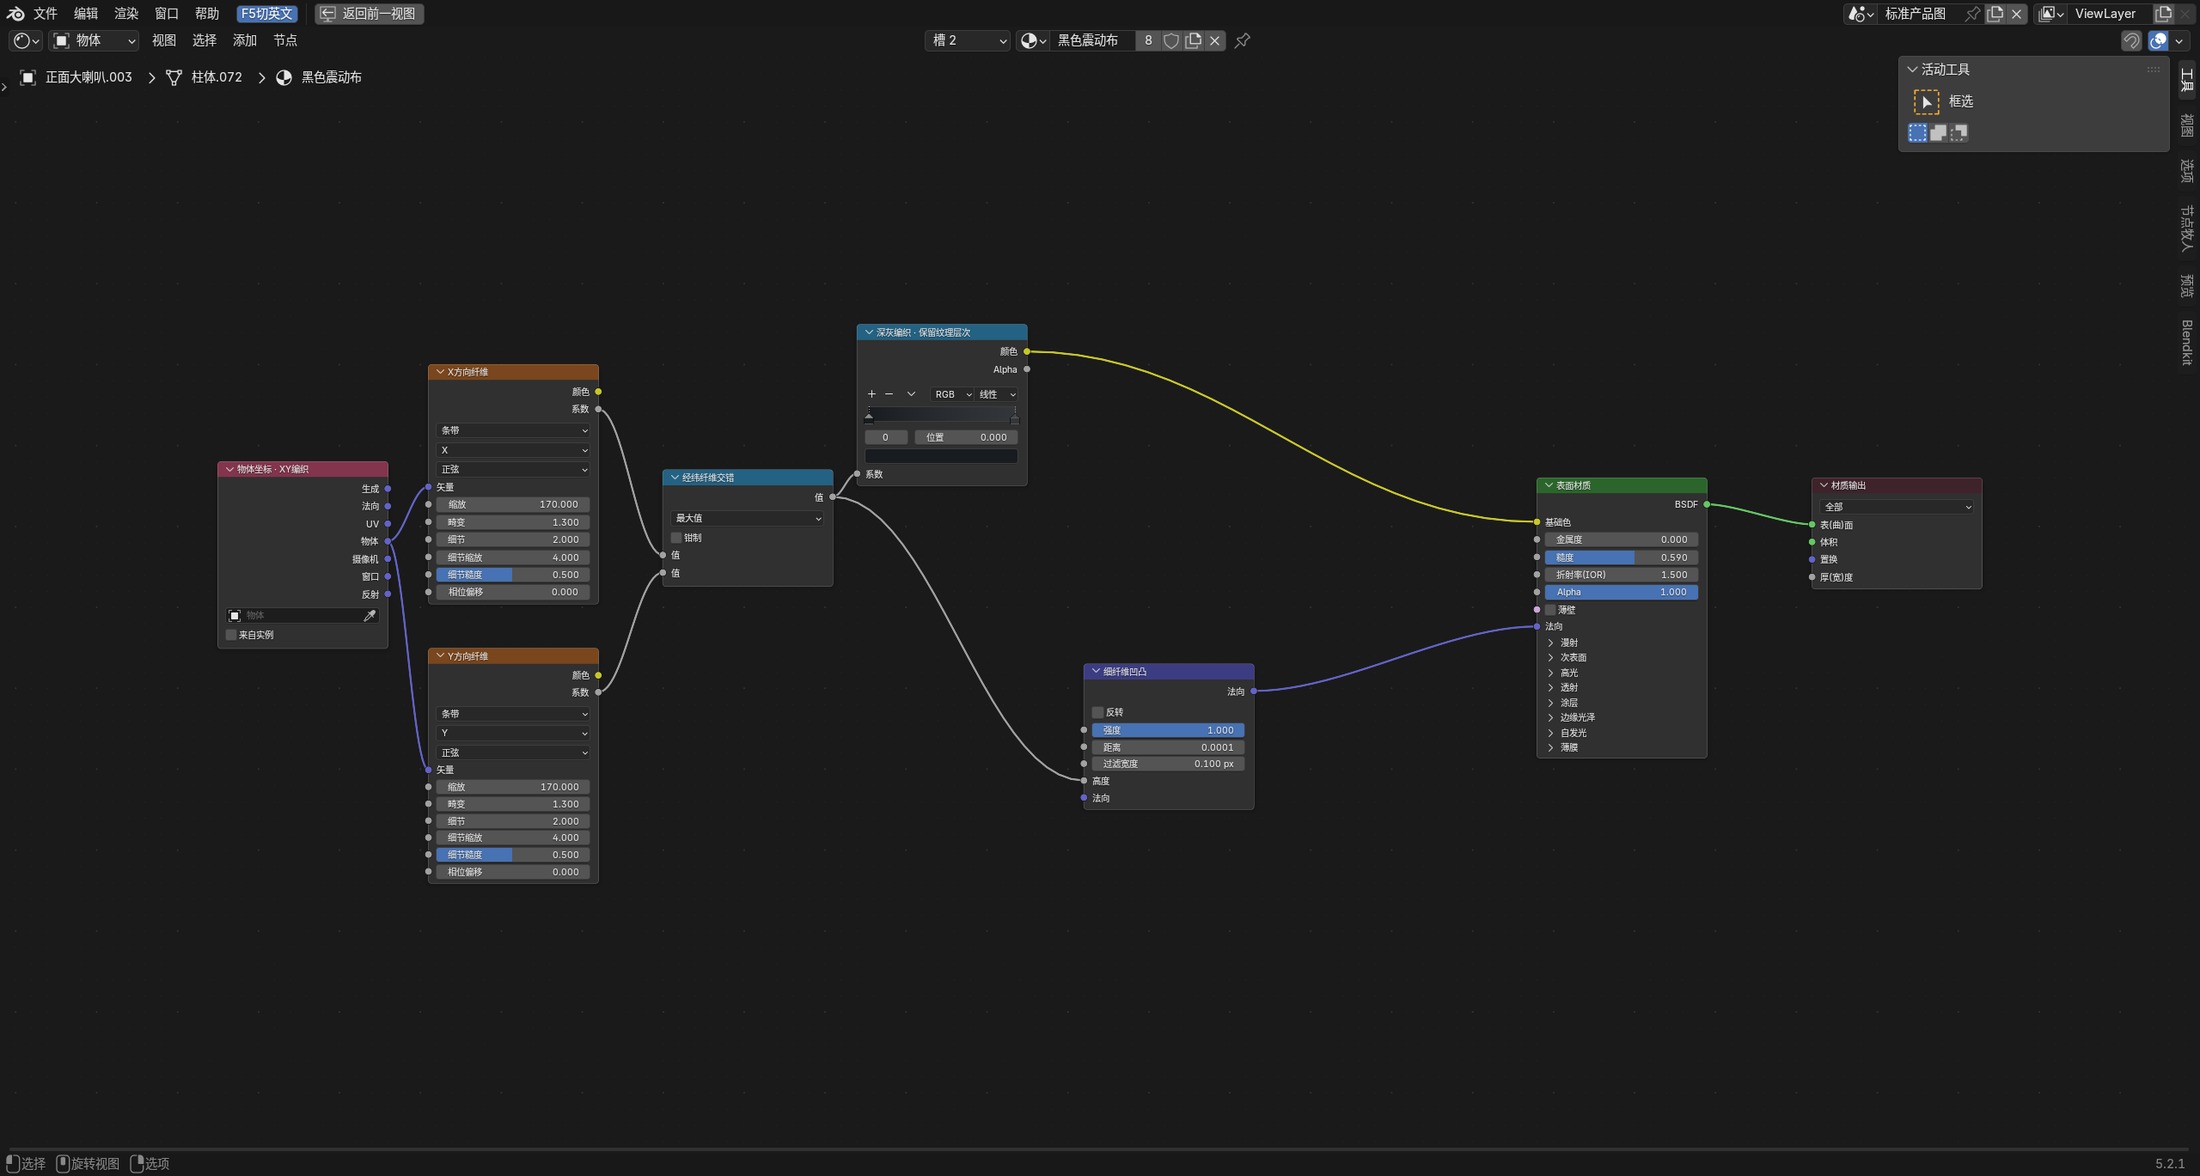This screenshot has width=2200, height=1176.
Task: Click the 8 material users button
Action: [x=1148, y=41]
